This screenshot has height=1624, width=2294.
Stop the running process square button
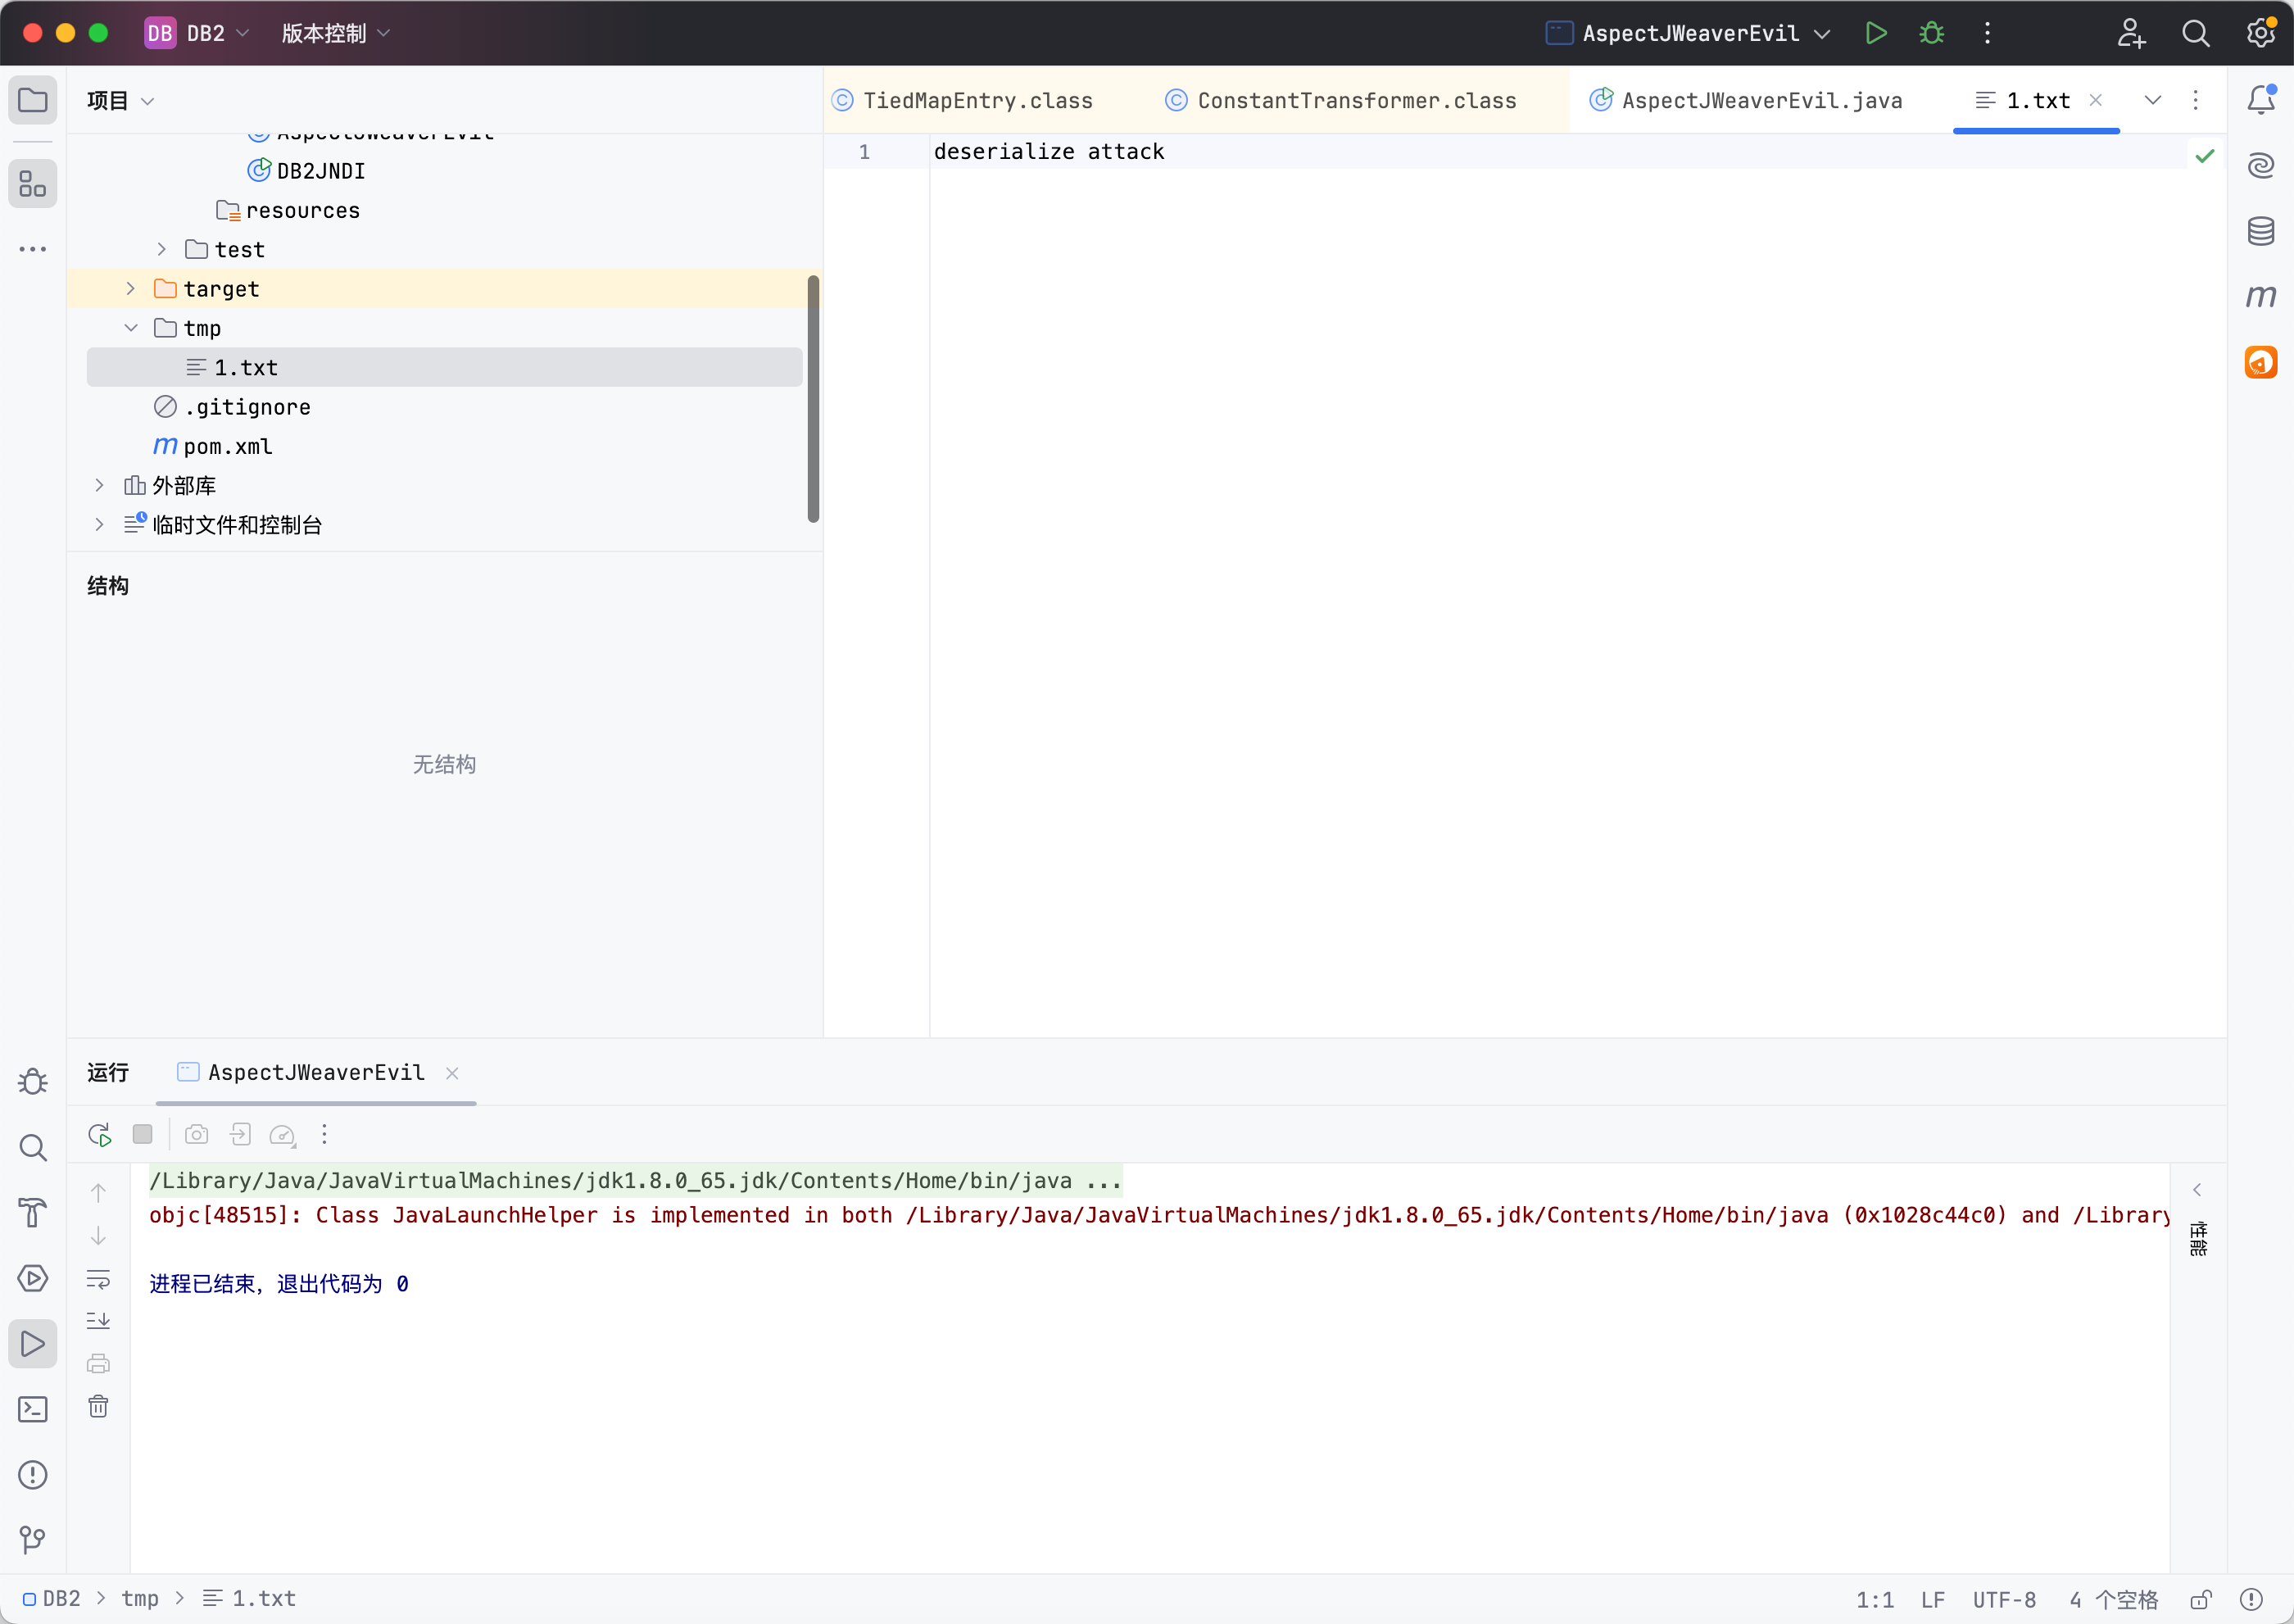pyautogui.click(x=142, y=1134)
